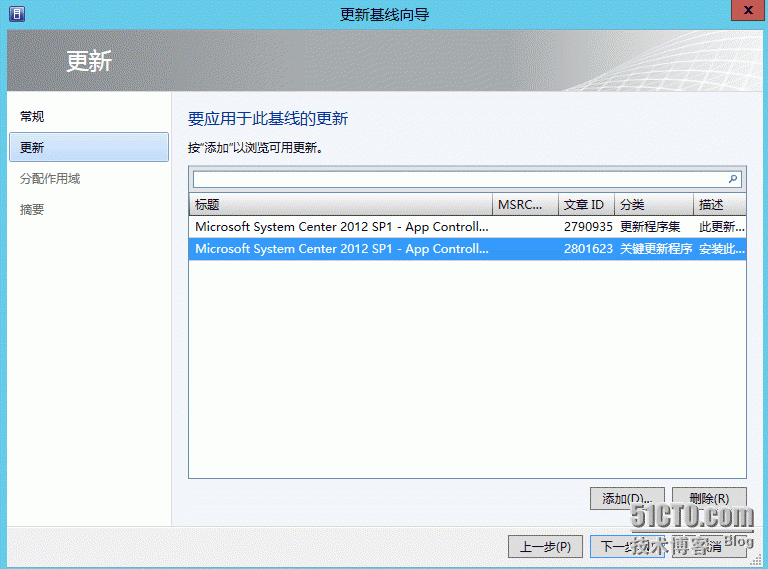Sort by the 文章 ID column header

586,205
